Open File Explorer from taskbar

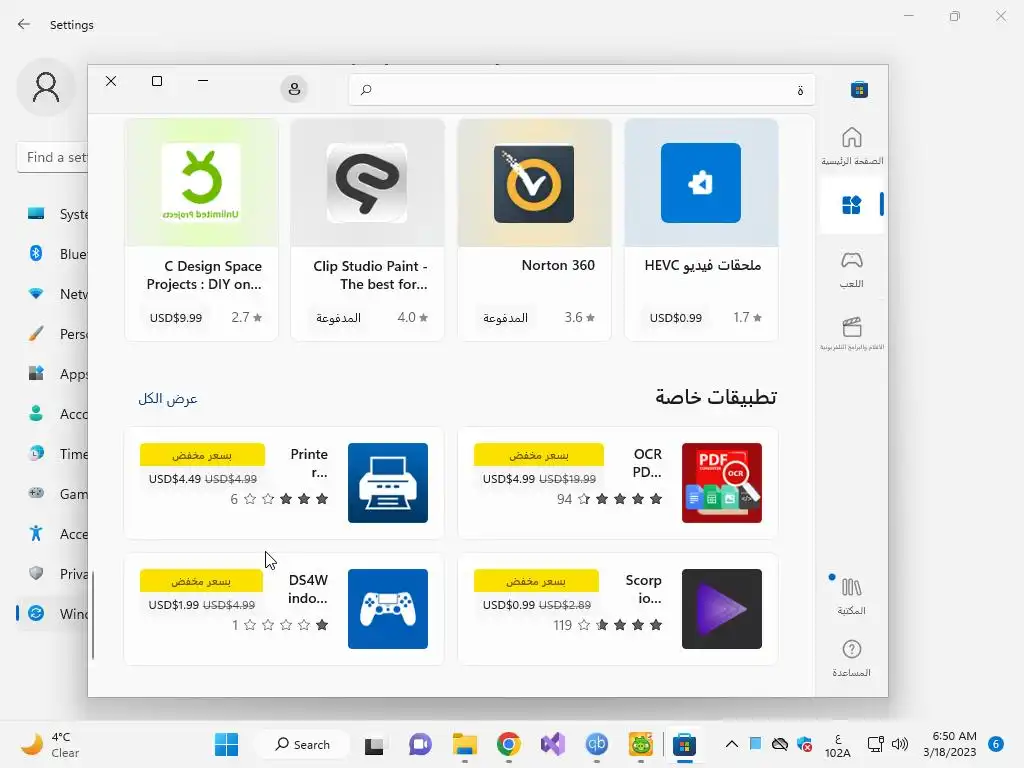click(x=465, y=744)
